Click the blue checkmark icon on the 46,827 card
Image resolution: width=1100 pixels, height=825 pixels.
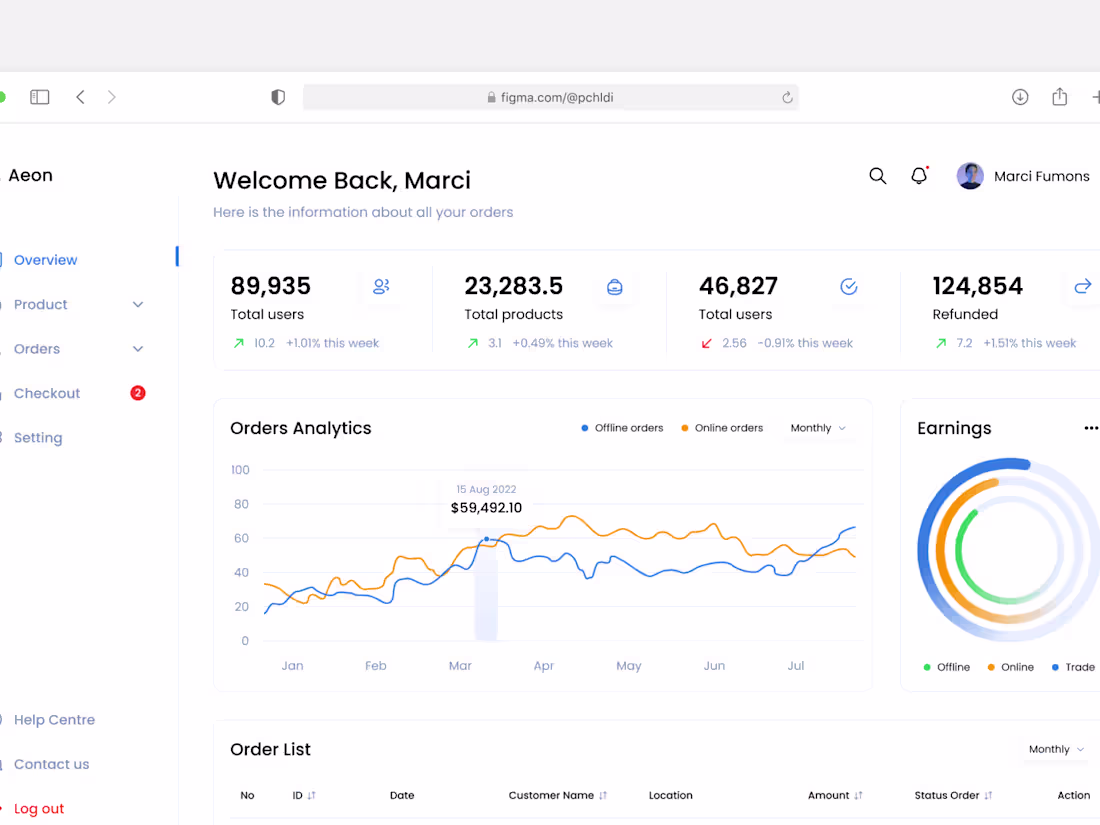pyautogui.click(x=848, y=286)
